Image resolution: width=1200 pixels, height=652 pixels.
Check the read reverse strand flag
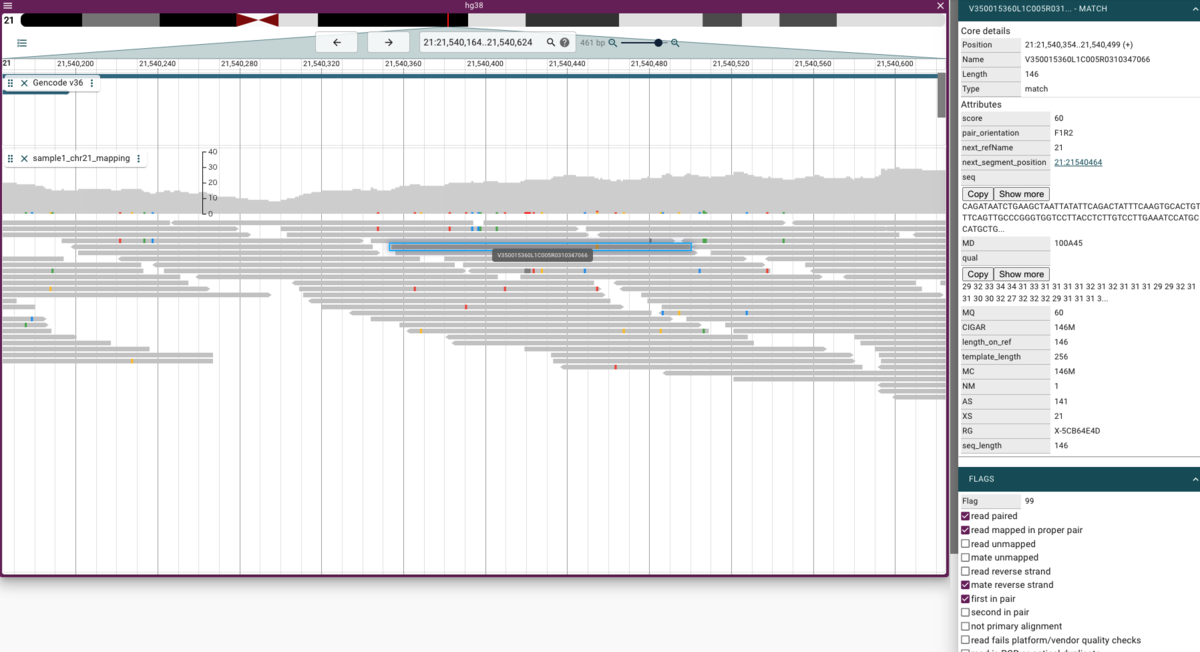(965, 571)
